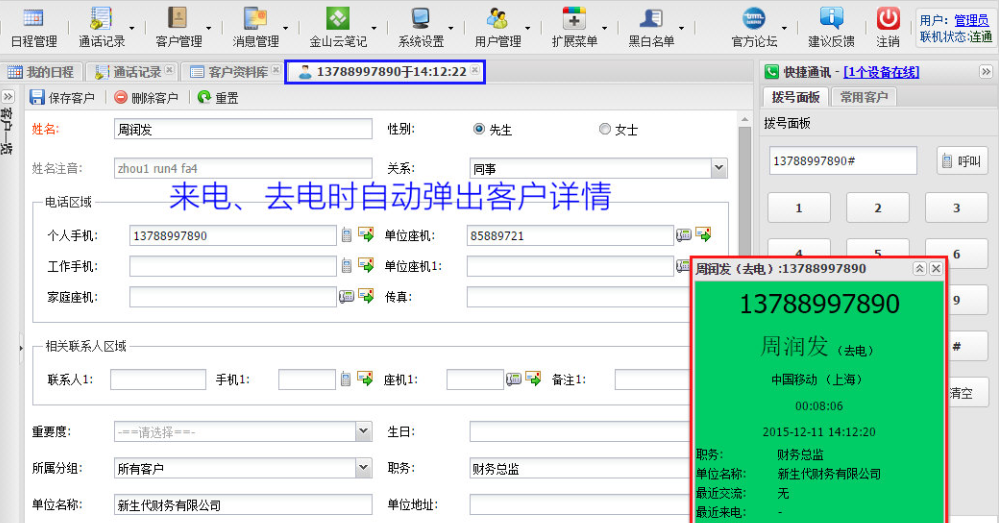Open the 日程管理 toolbar icon
Image resolution: width=999 pixels, height=523 pixels.
pyautogui.click(x=33, y=19)
